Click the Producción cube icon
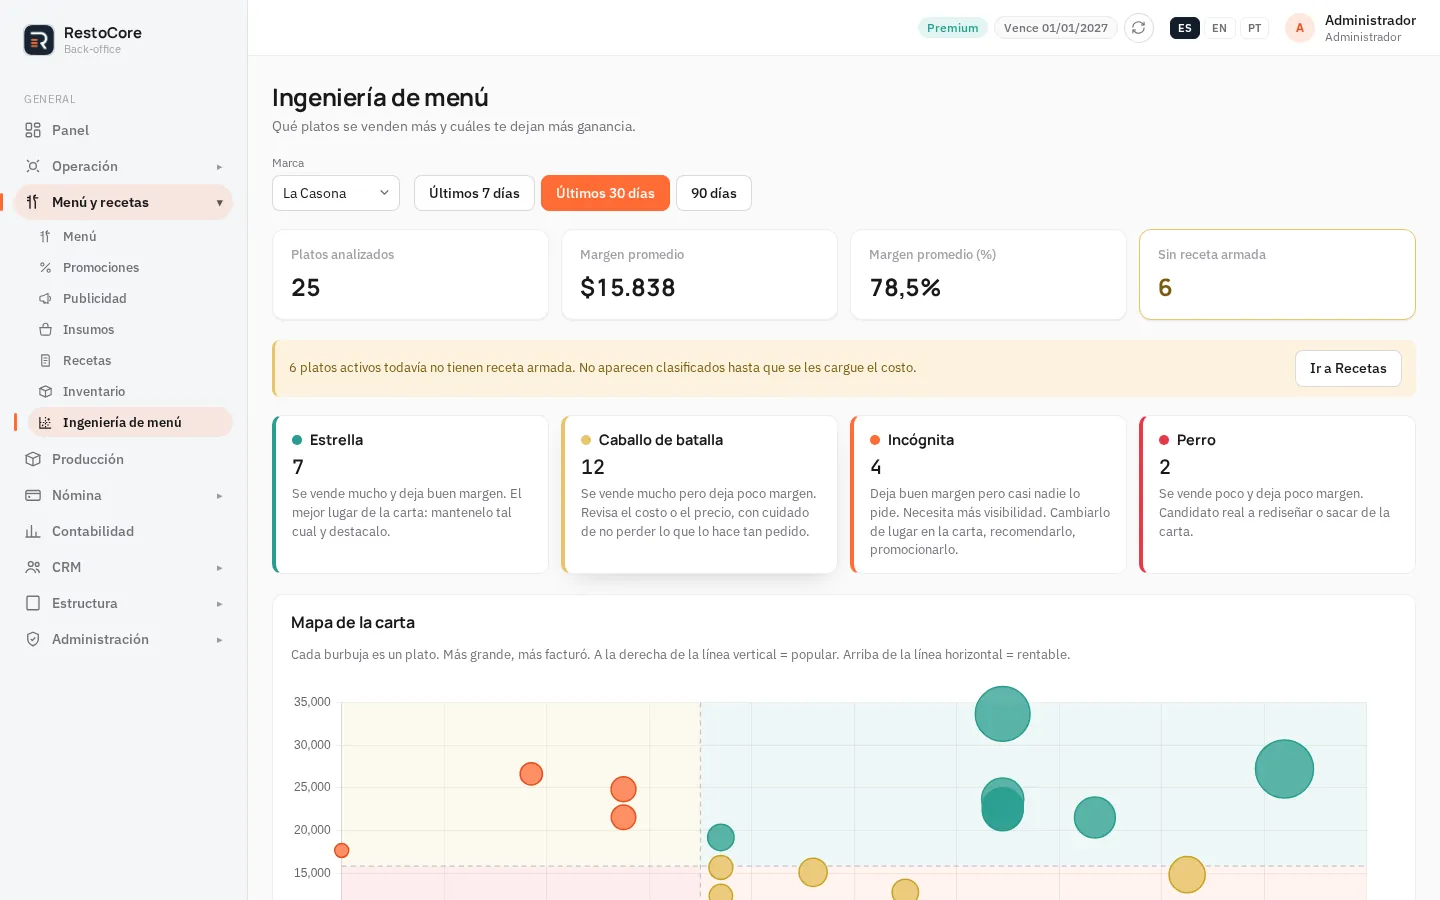The width and height of the screenshot is (1440, 900). [x=33, y=459]
